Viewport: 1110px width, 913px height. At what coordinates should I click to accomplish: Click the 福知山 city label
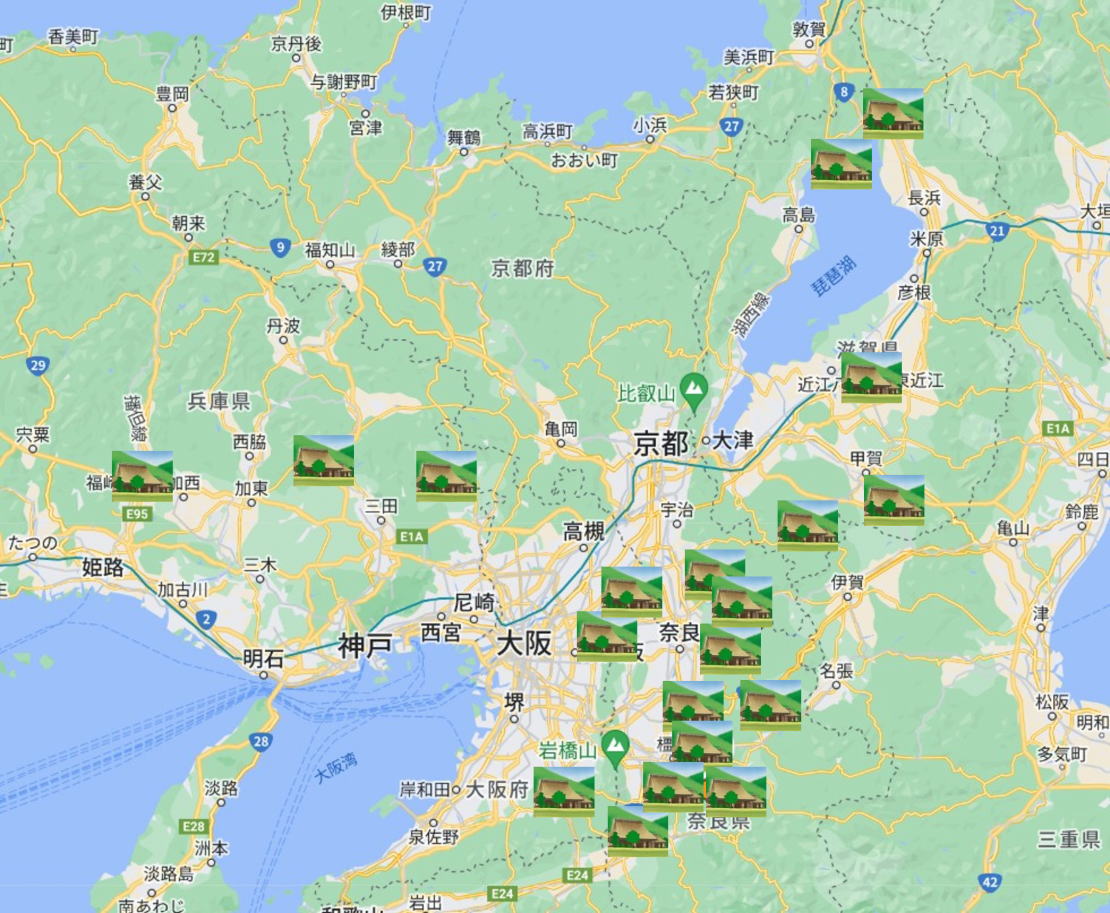330,250
